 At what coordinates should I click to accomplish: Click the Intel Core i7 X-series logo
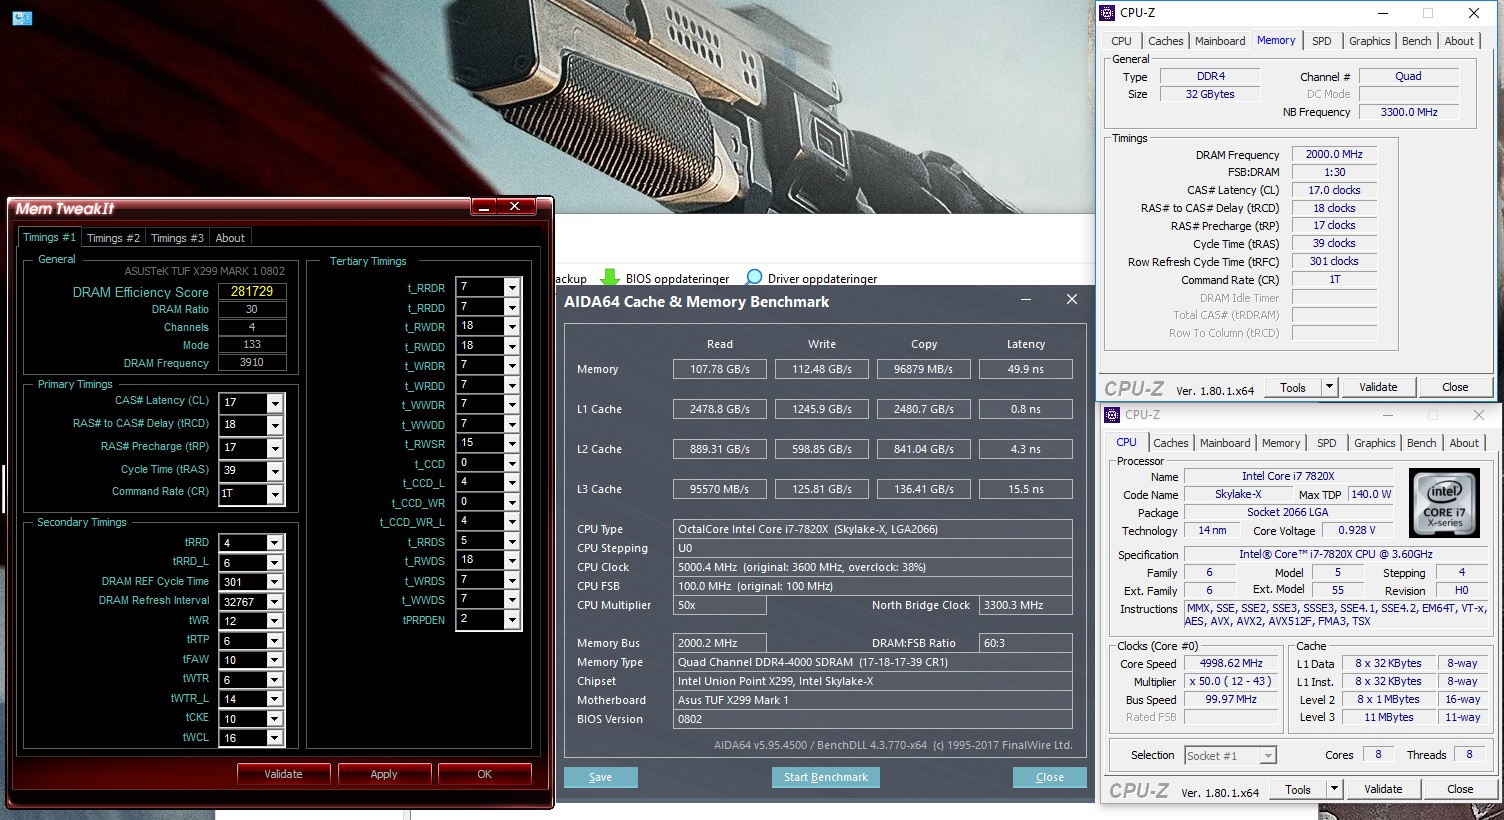click(x=1444, y=501)
